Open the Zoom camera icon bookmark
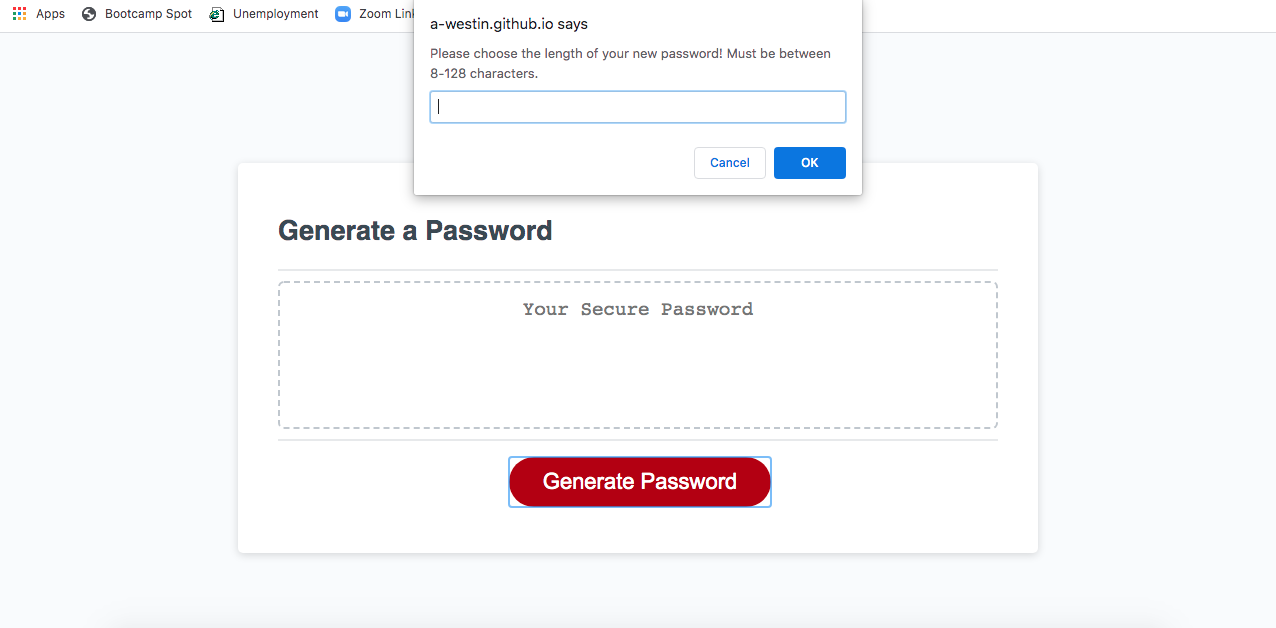This screenshot has height=628, width=1276. click(343, 13)
